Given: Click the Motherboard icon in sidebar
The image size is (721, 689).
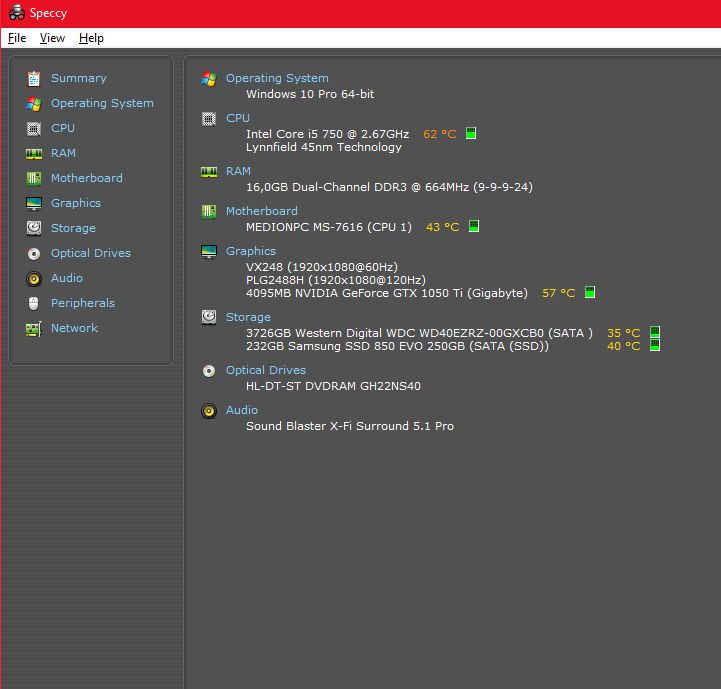Looking at the screenshot, I should [34, 178].
